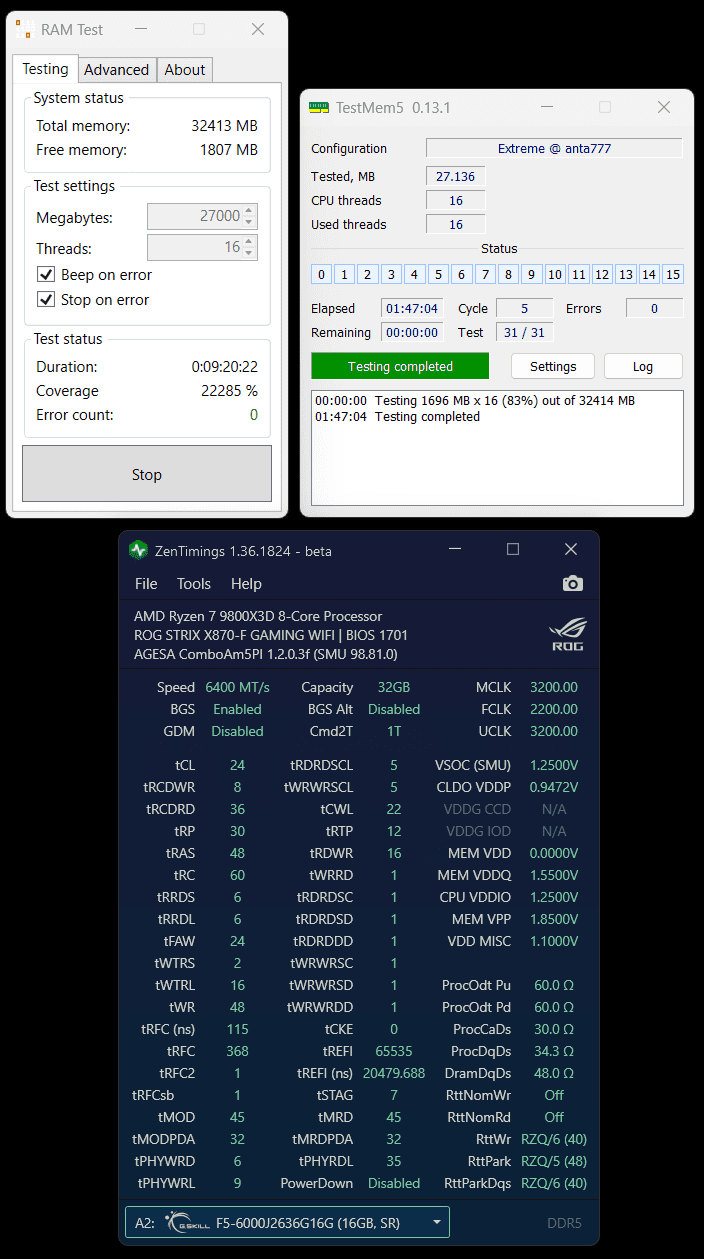
Task: Click the Test 31 / 31 value
Action: 524,332
